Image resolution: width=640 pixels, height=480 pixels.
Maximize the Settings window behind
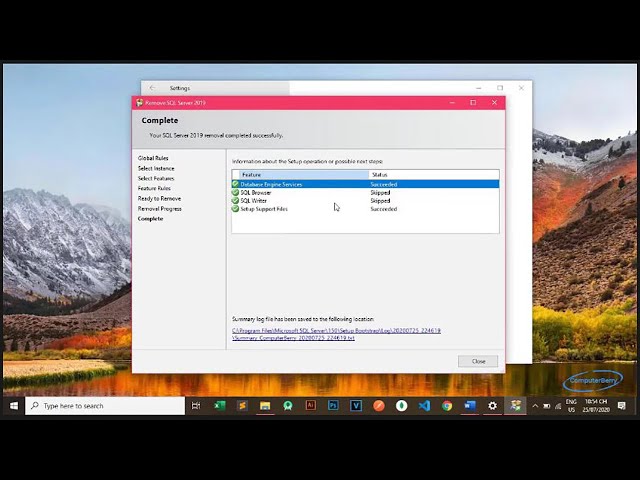pos(500,88)
